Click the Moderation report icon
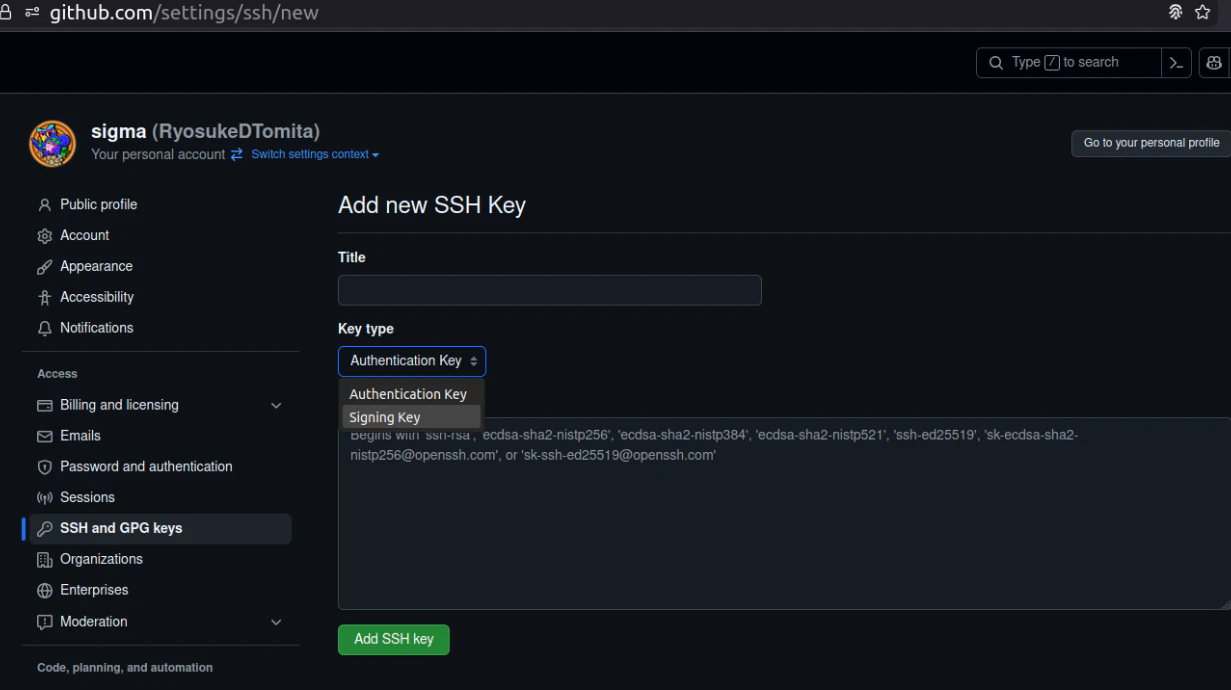This screenshot has width=1231, height=690. point(44,622)
